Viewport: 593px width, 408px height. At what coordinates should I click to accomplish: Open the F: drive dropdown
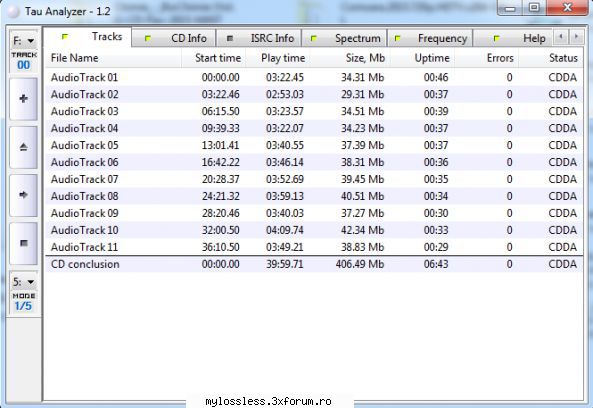pos(23,40)
